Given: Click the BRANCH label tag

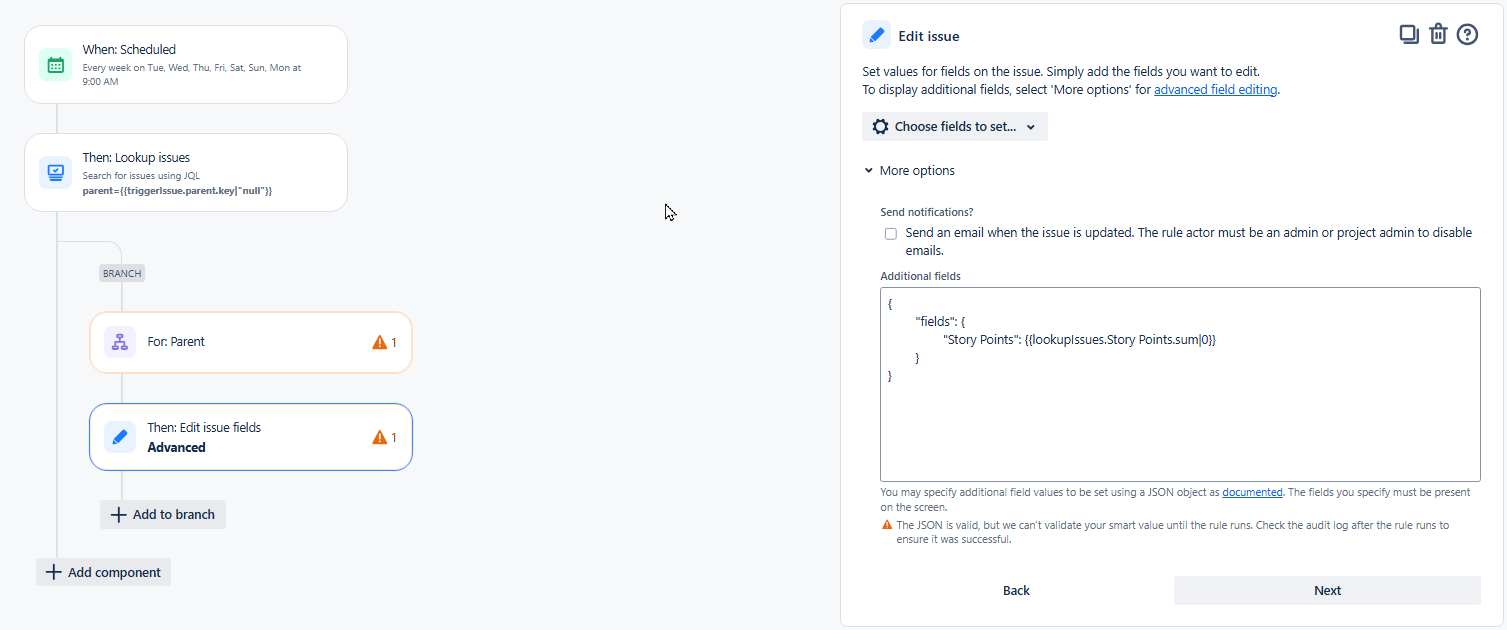Looking at the screenshot, I should pyautogui.click(x=122, y=273).
